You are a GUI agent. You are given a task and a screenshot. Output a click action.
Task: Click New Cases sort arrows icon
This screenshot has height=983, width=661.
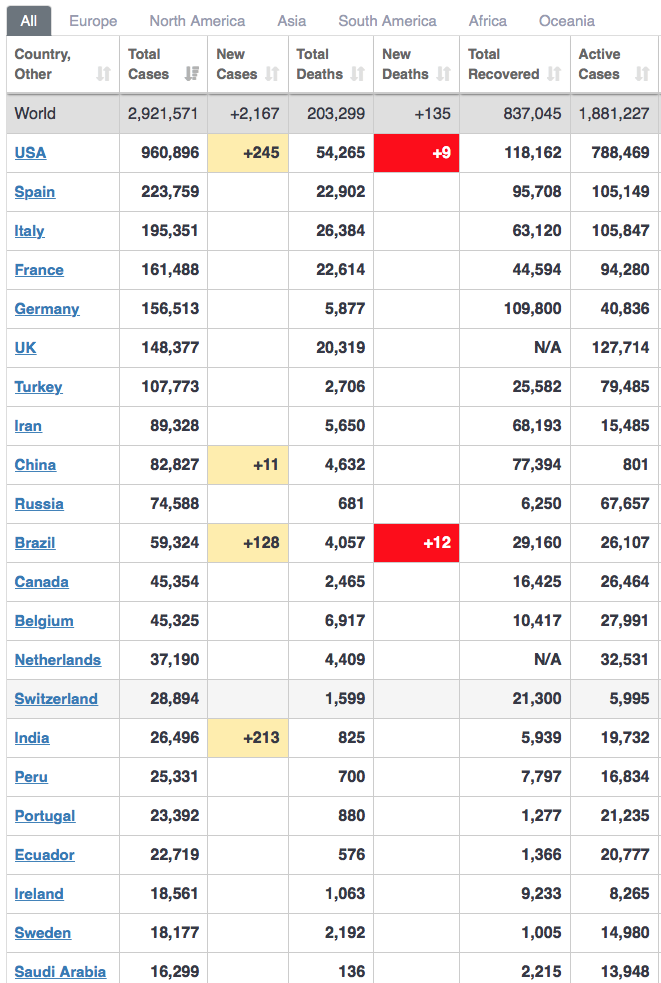272,74
